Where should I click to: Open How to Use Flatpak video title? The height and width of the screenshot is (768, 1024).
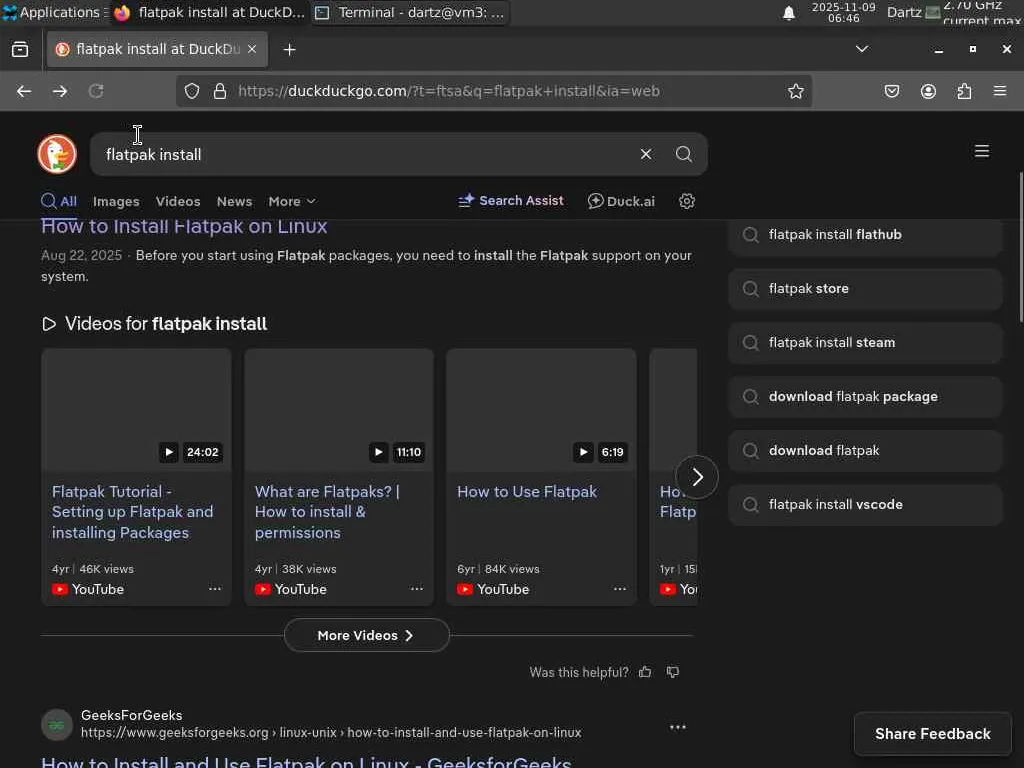pos(527,492)
